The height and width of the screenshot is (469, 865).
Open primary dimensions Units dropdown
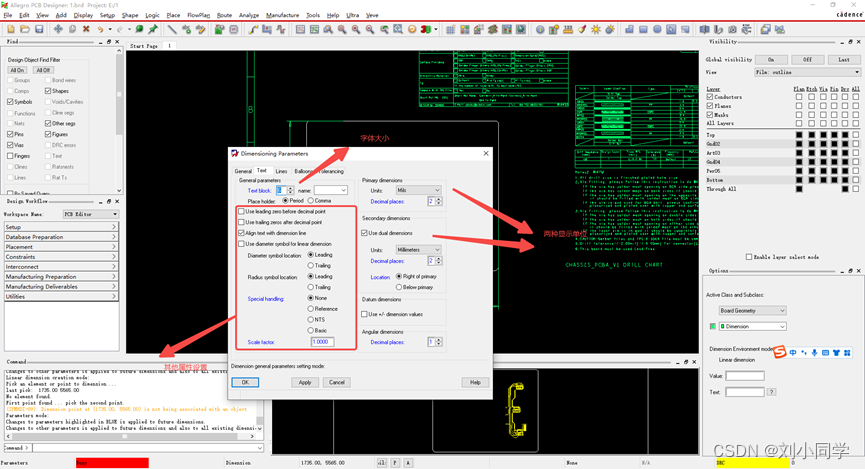point(419,190)
